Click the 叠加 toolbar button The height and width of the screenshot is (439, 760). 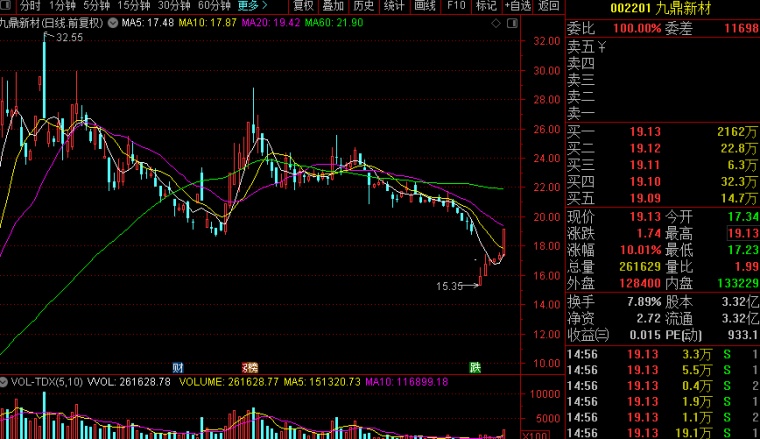333,6
